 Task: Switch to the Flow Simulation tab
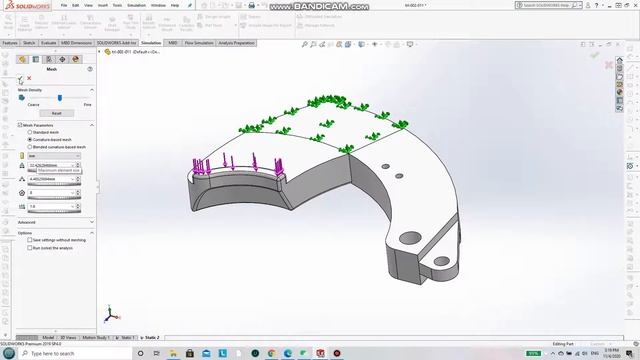pyautogui.click(x=199, y=43)
